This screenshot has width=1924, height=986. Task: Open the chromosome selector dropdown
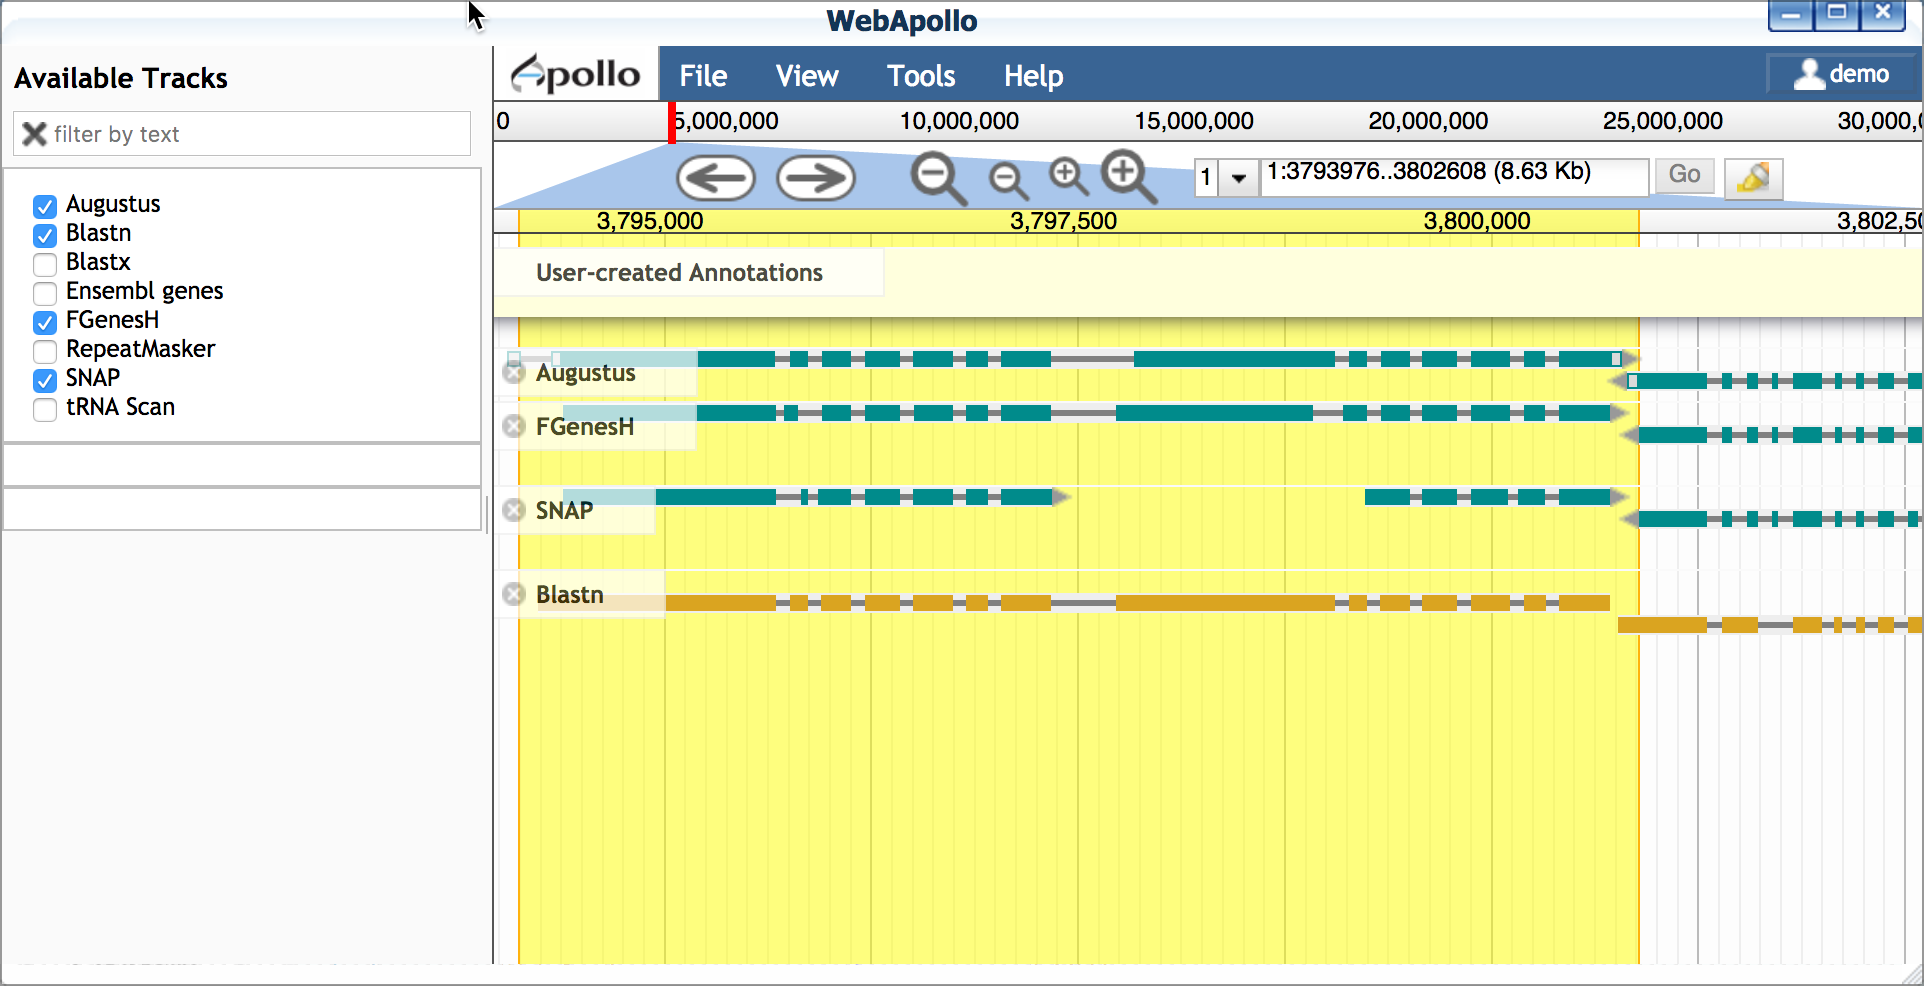pos(1239,178)
